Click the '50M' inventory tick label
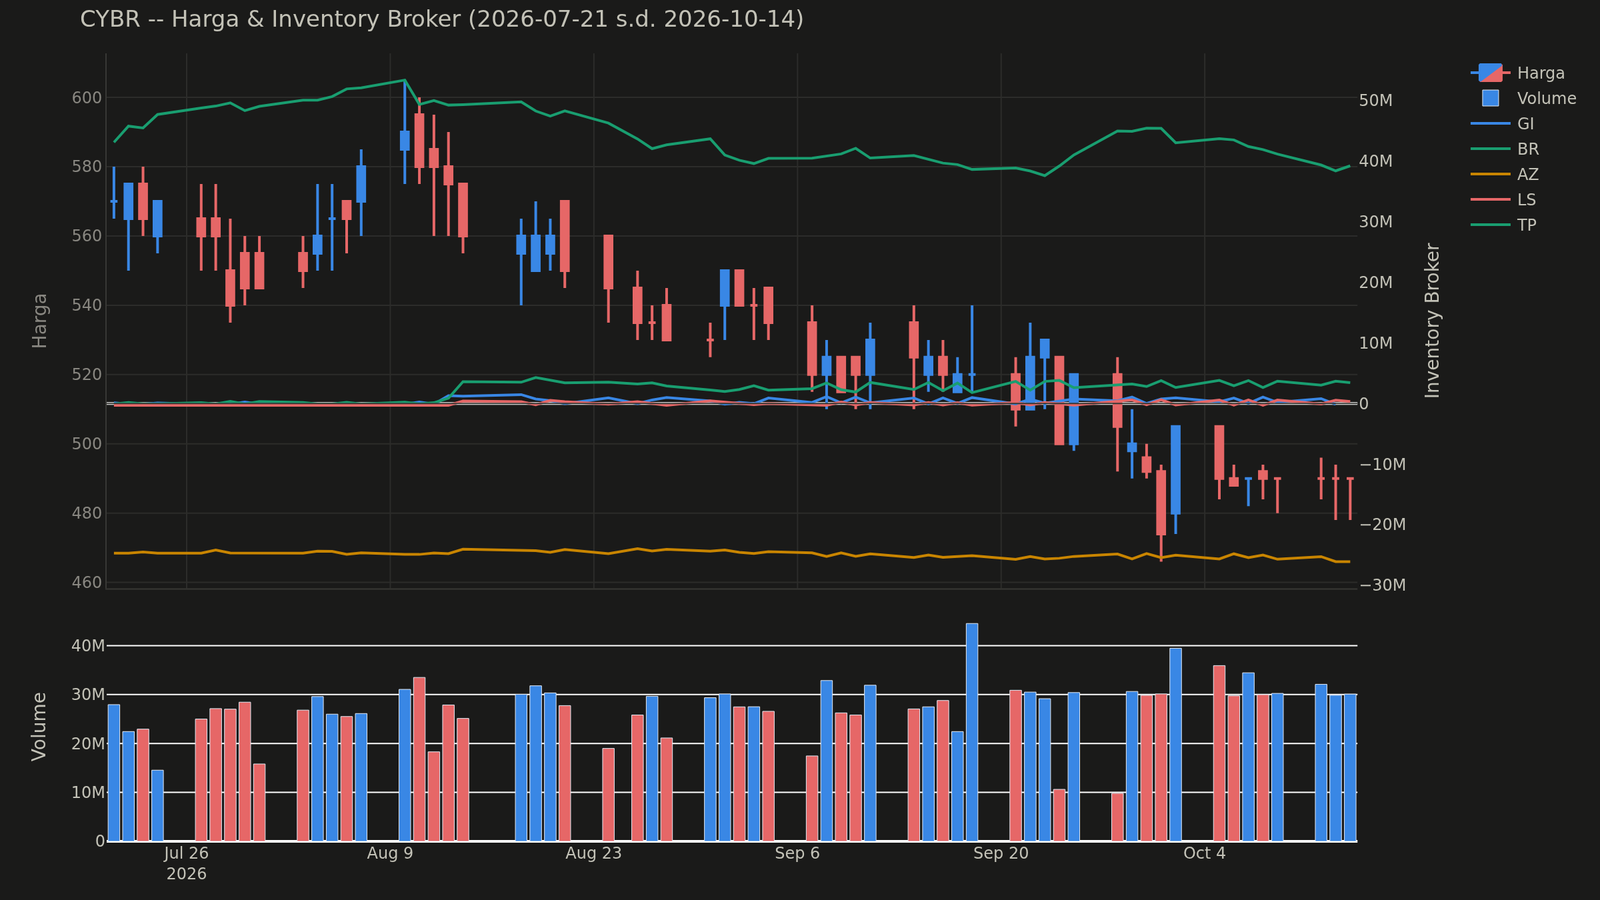Screen dimensions: 1600x900 [x=1376, y=101]
